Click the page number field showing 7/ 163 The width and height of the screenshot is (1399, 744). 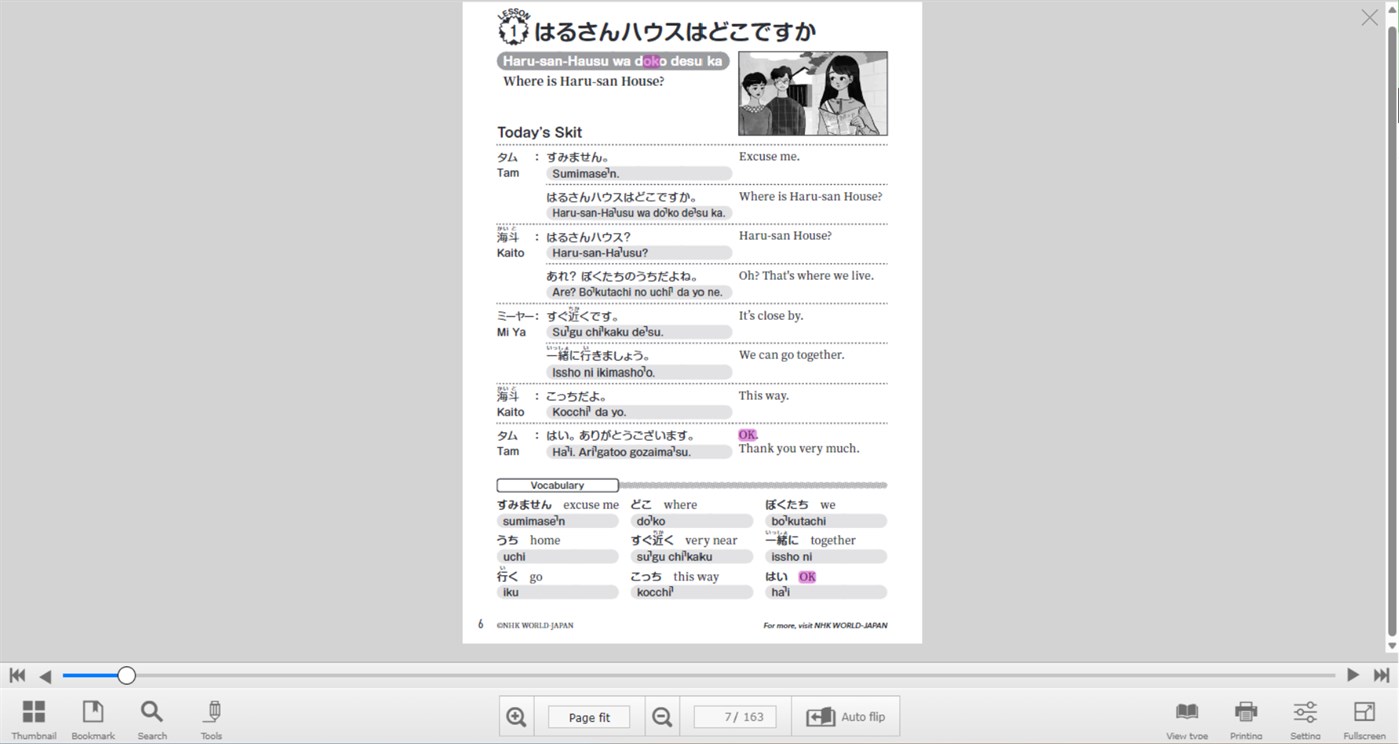(735, 717)
